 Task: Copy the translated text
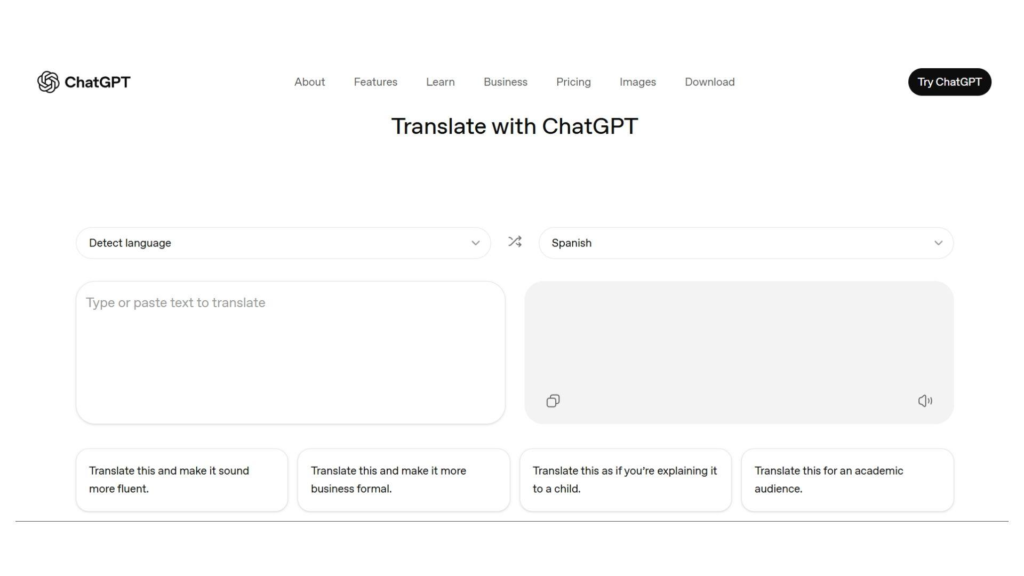coord(553,401)
